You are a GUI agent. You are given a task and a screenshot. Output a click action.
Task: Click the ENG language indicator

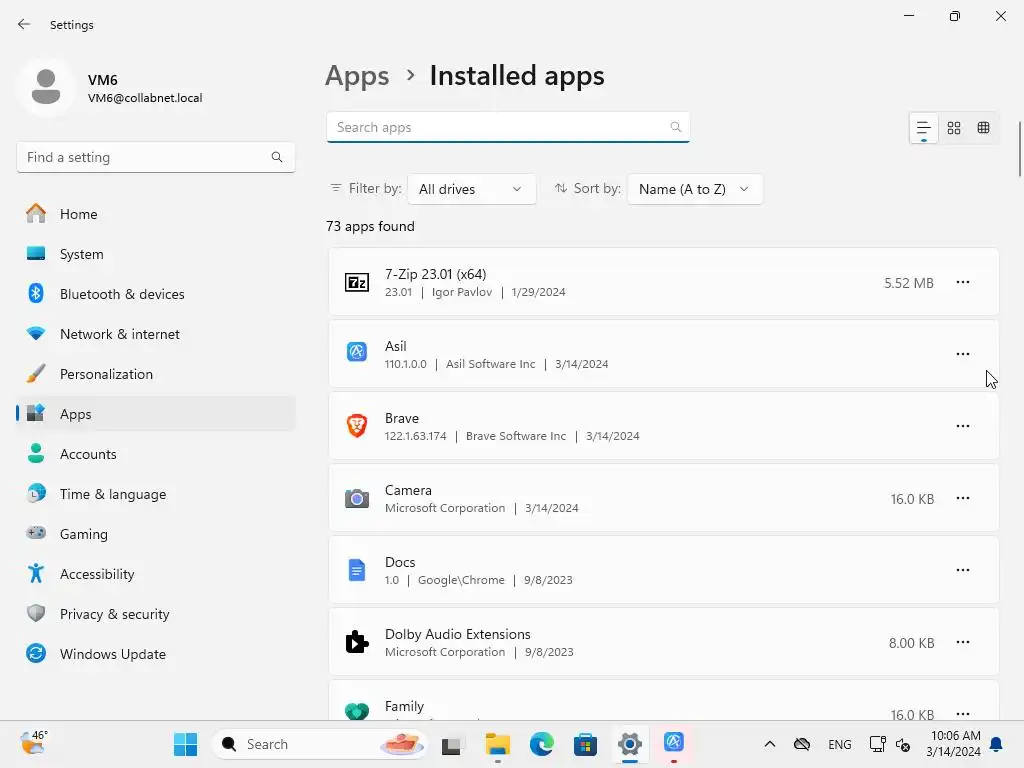[x=839, y=744]
